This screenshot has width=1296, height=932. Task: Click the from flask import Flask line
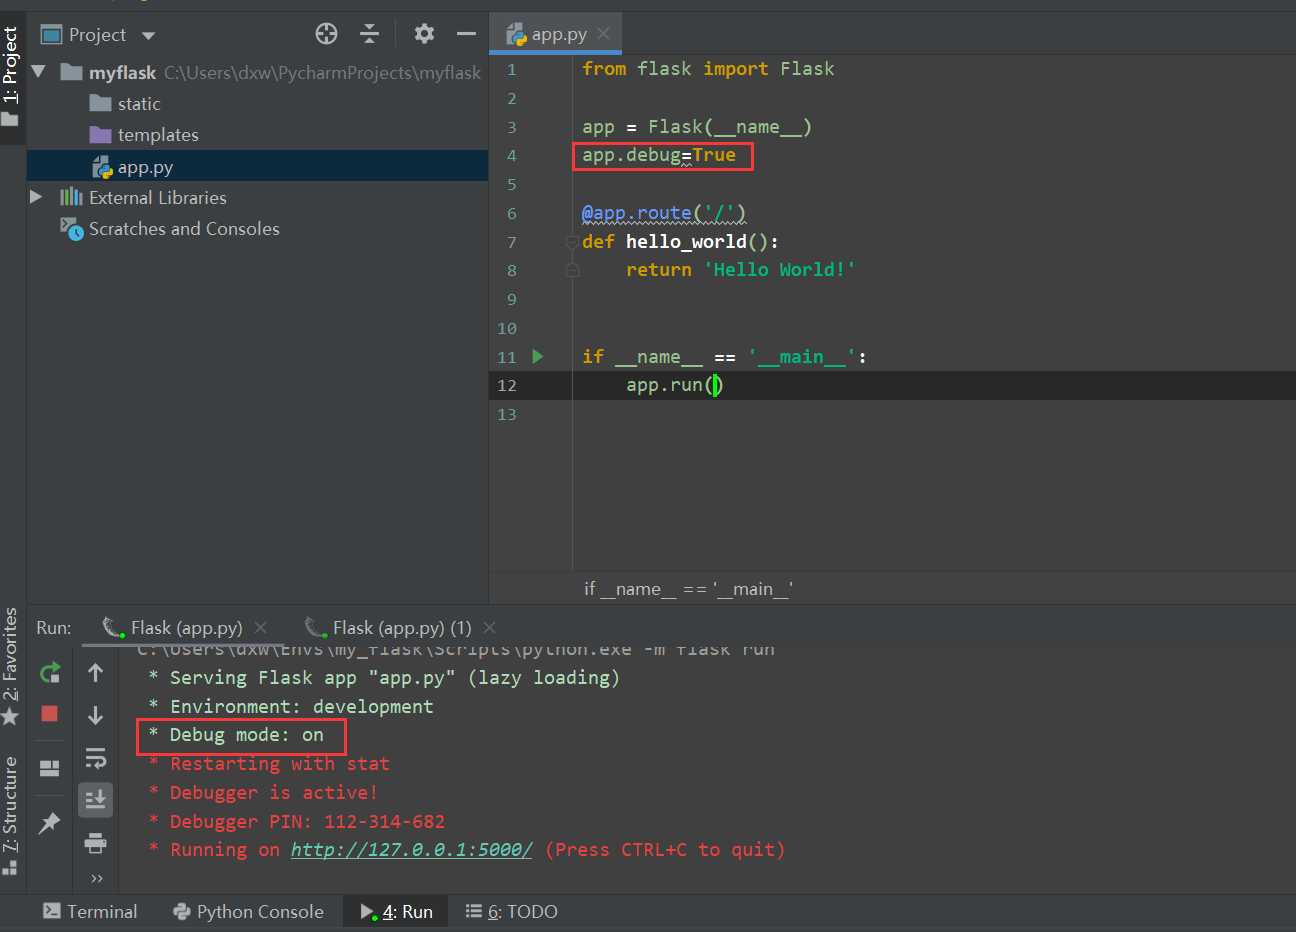click(x=708, y=69)
